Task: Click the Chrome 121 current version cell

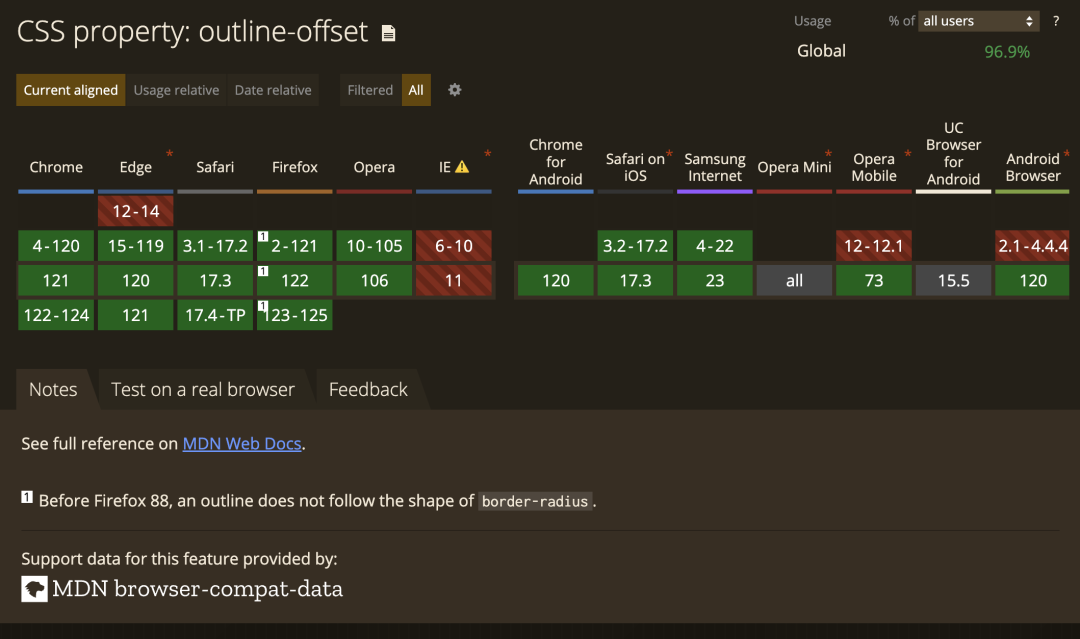Action: coord(56,280)
